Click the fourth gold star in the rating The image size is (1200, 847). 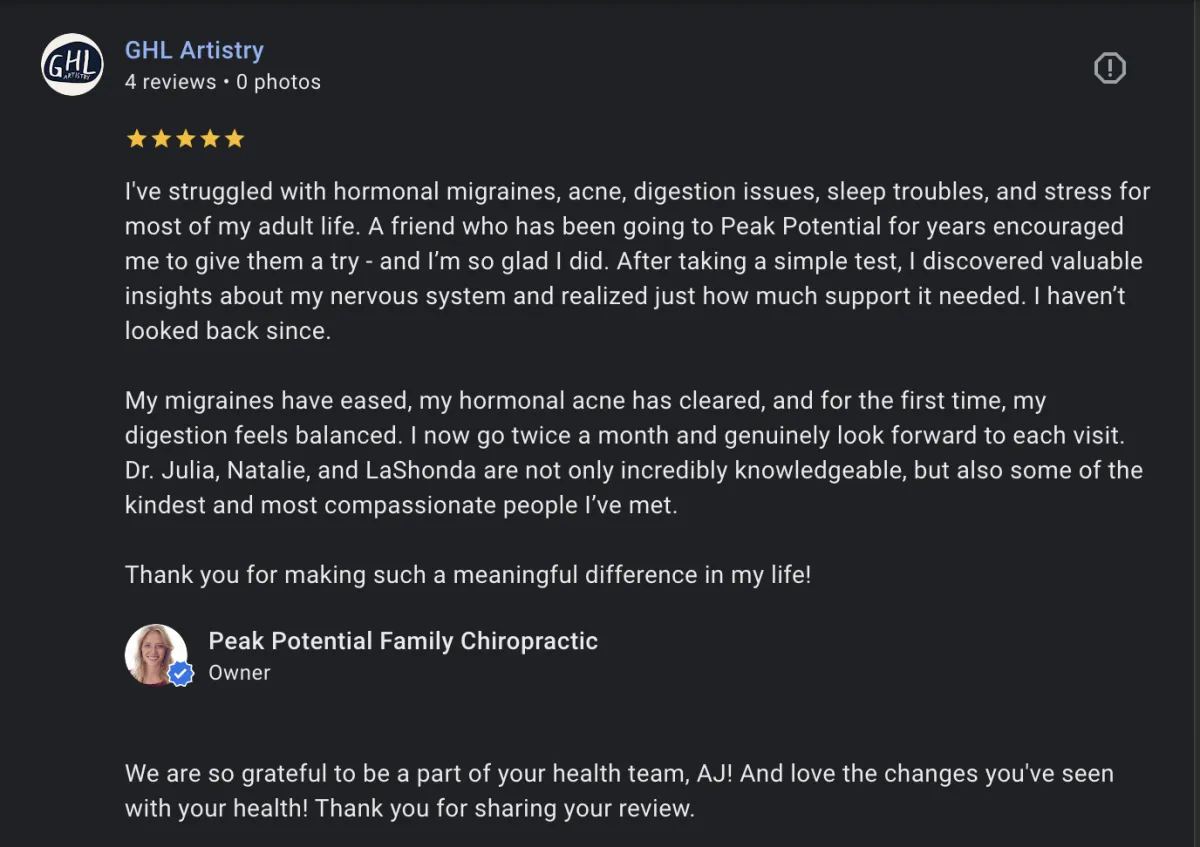[x=210, y=139]
